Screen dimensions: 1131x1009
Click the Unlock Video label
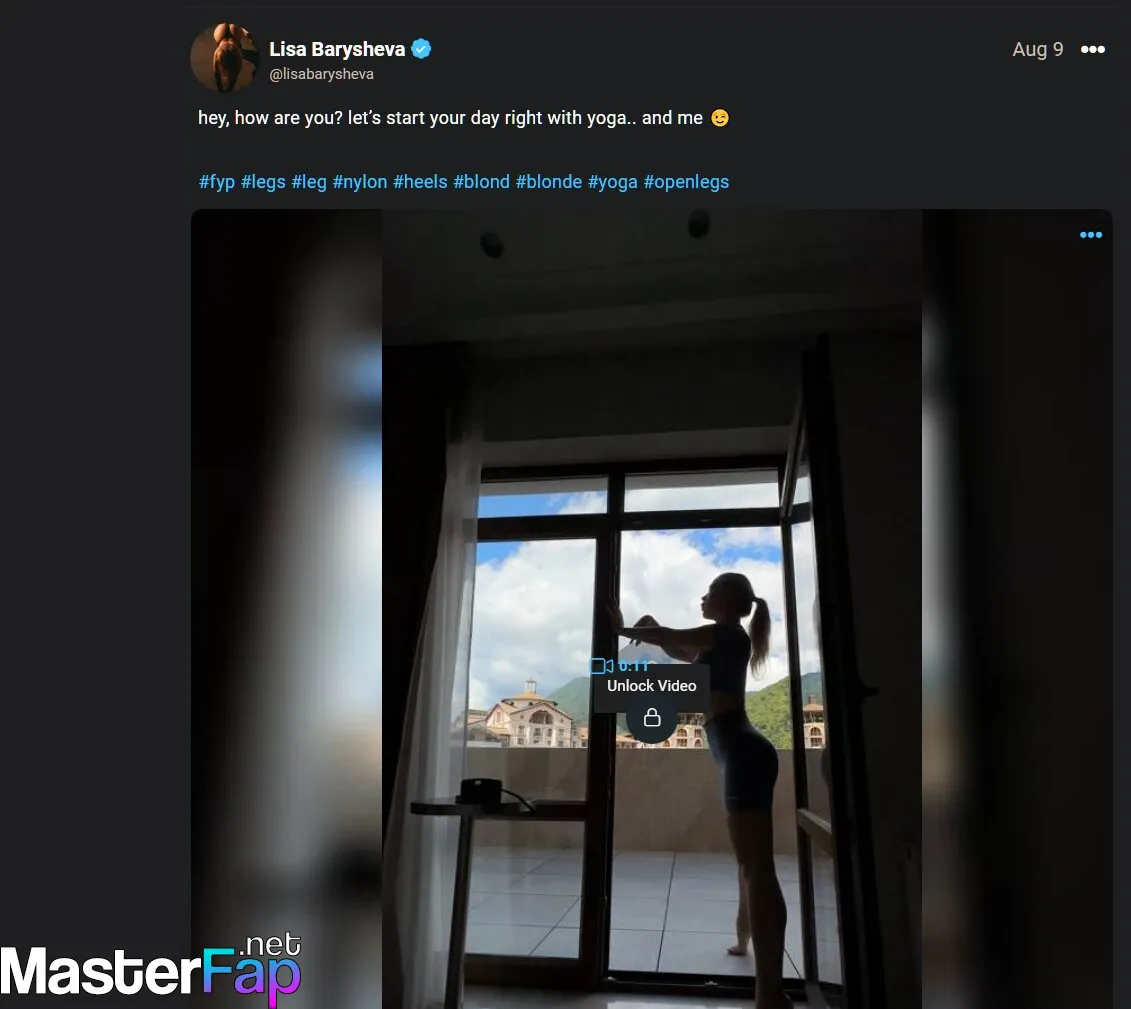(x=651, y=686)
